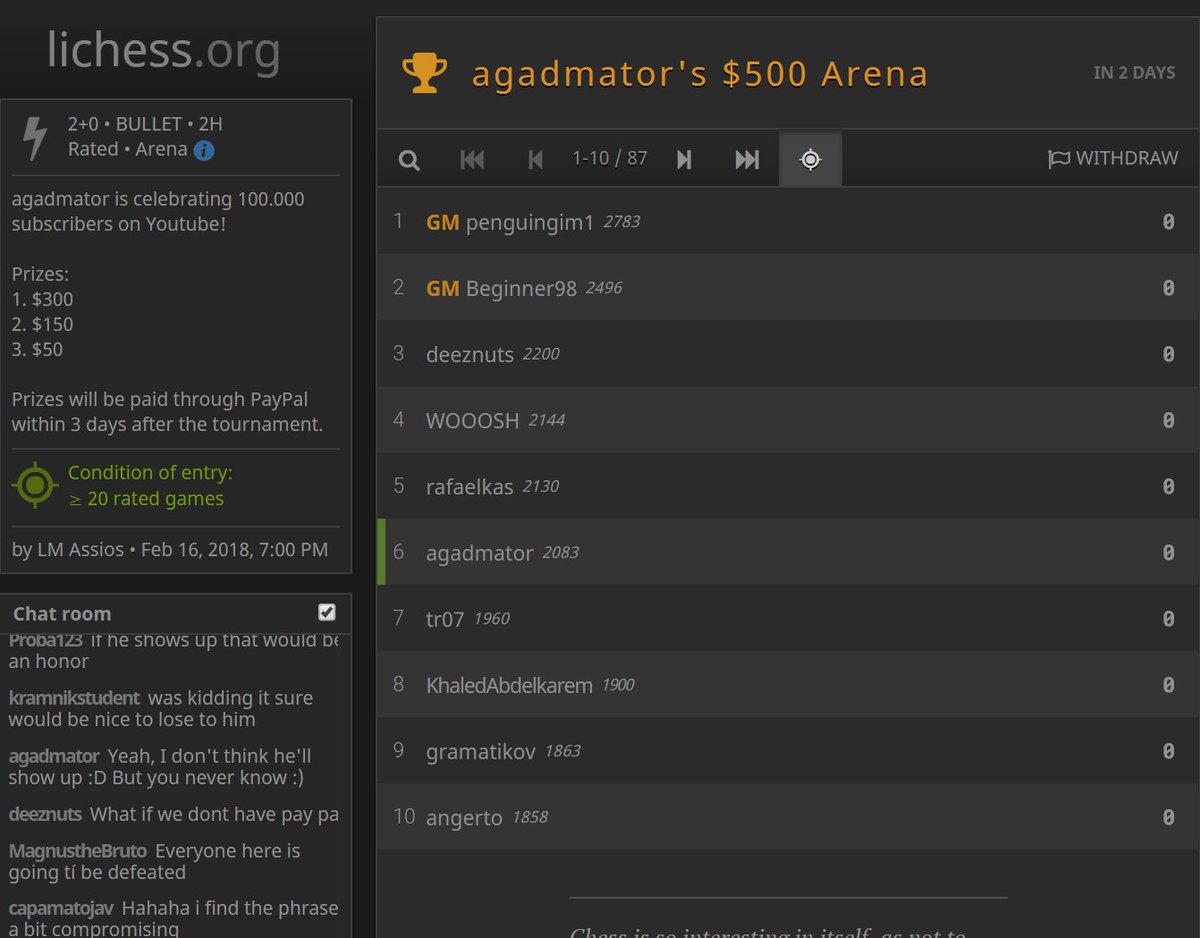Open lichess.org homepage link
Image resolution: width=1200 pixels, height=938 pixels.
[x=162, y=51]
